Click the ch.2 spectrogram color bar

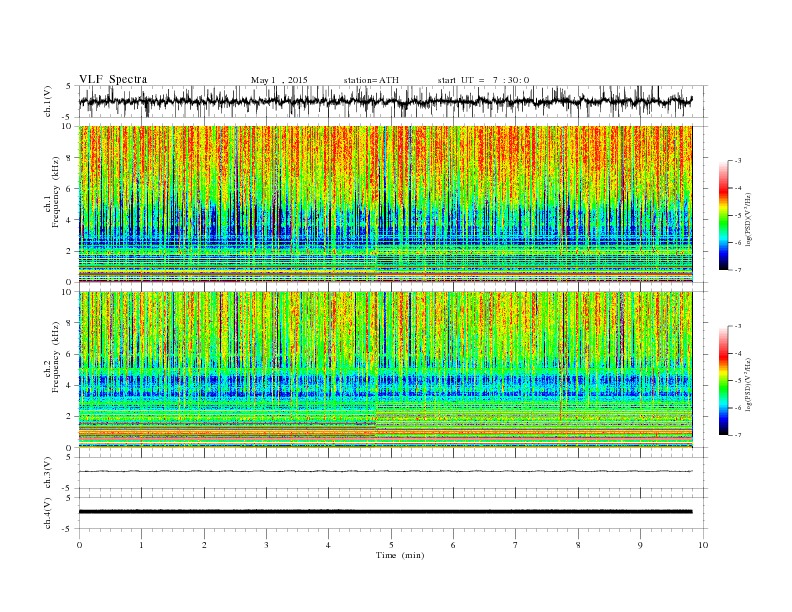click(723, 381)
